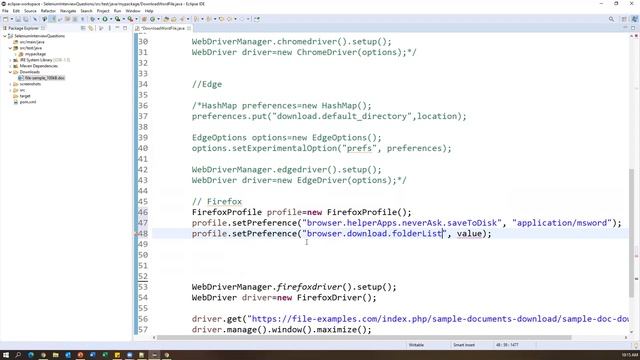
Task: Click "application/msword" string on line 47
Action: [x=562, y=223]
